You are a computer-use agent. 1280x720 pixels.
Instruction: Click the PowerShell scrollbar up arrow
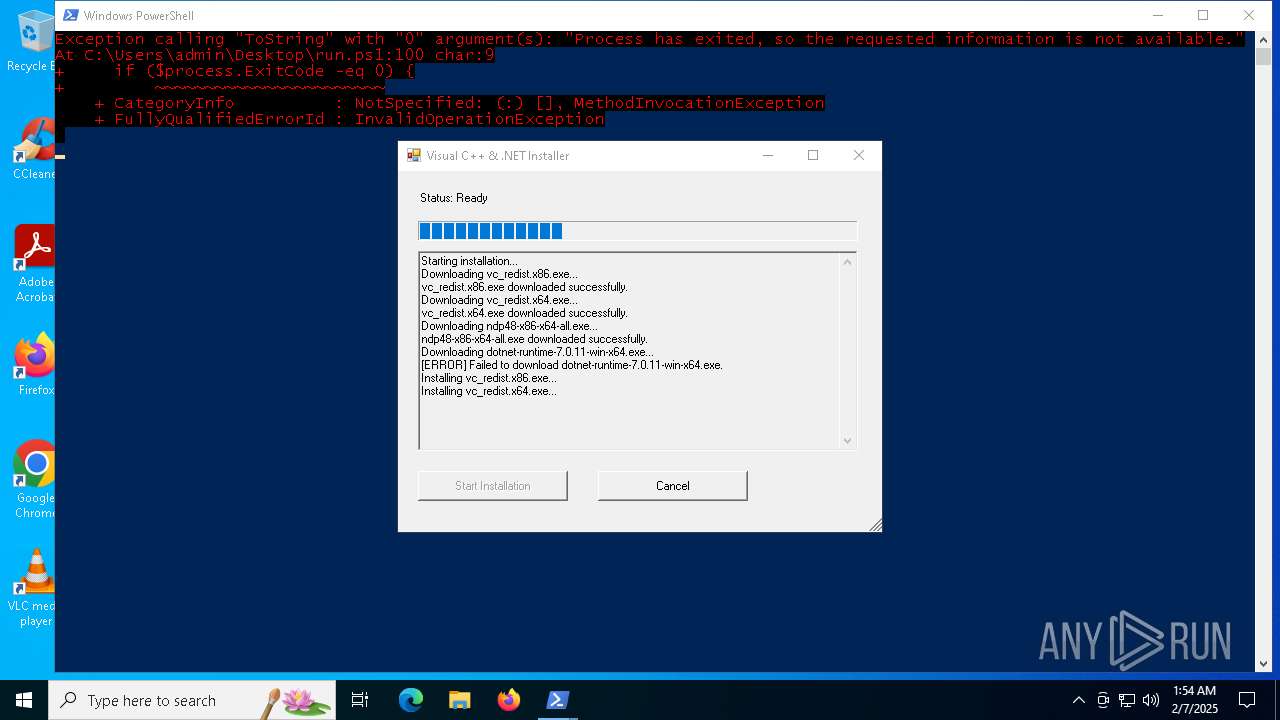click(1264, 39)
